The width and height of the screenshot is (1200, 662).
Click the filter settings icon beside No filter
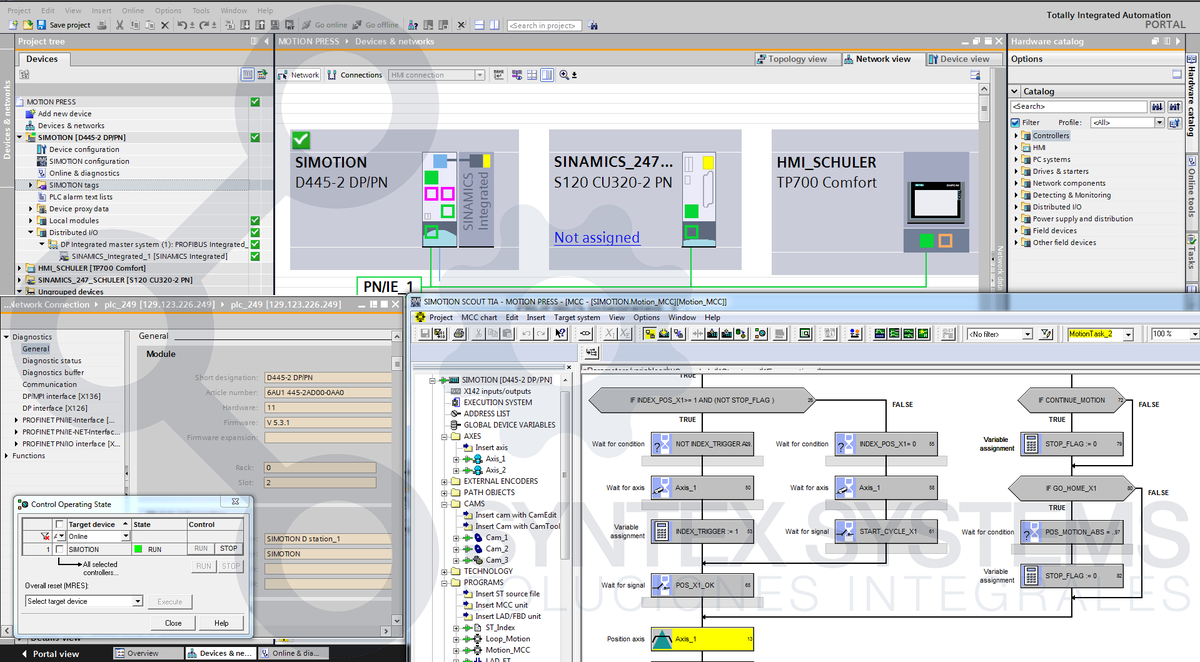(x=1048, y=333)
